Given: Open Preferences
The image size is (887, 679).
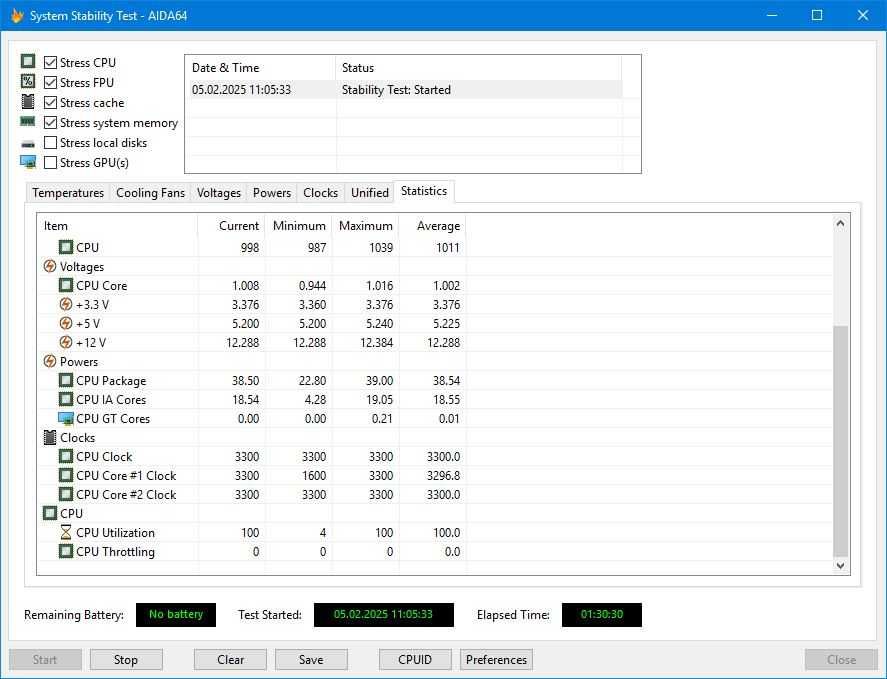Looking at the screenshot, I should tap(496, 660).
